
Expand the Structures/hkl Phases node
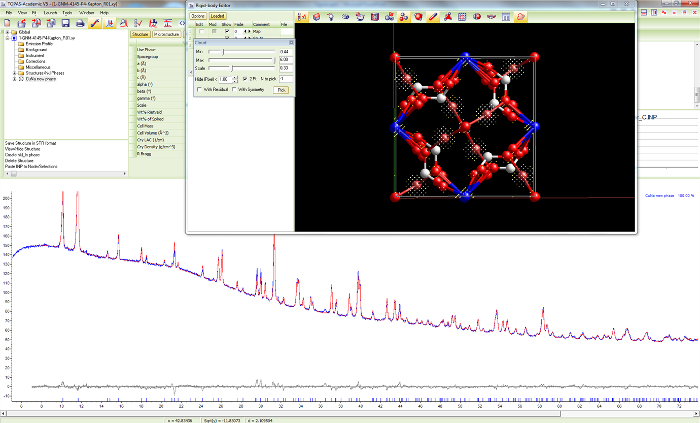[x=13, y=73]
